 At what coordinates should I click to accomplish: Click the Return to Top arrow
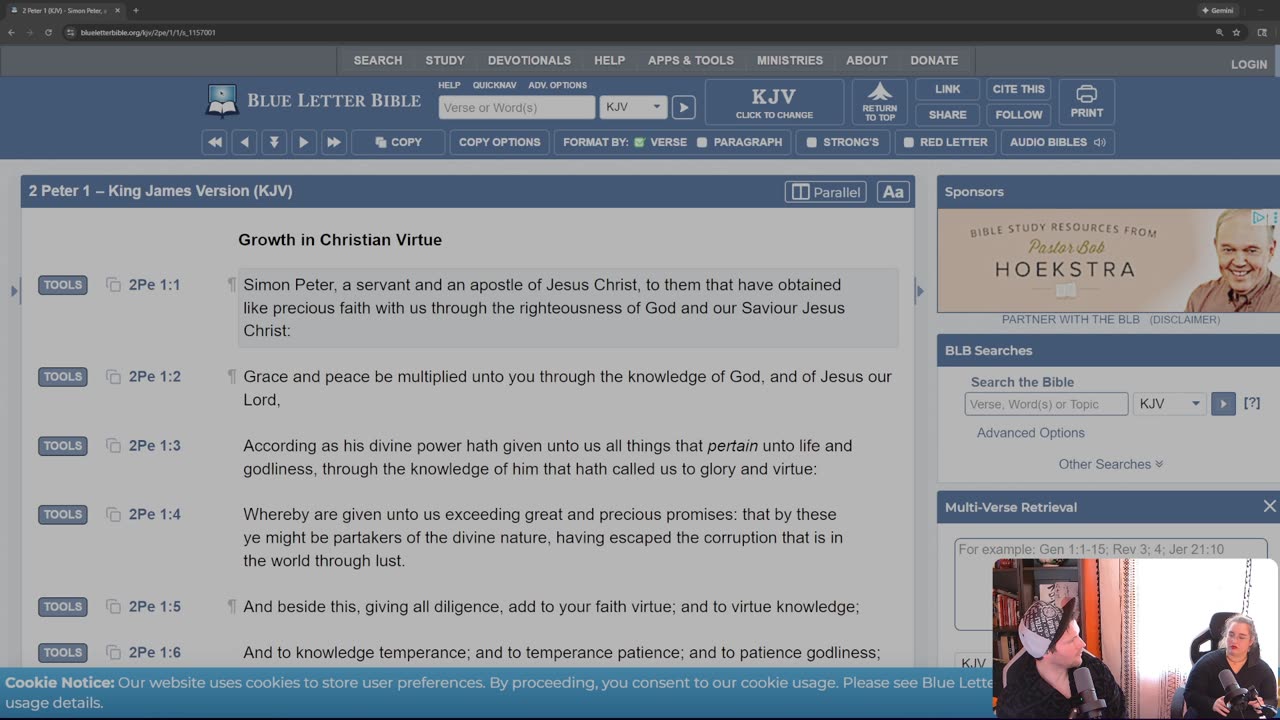880,102
